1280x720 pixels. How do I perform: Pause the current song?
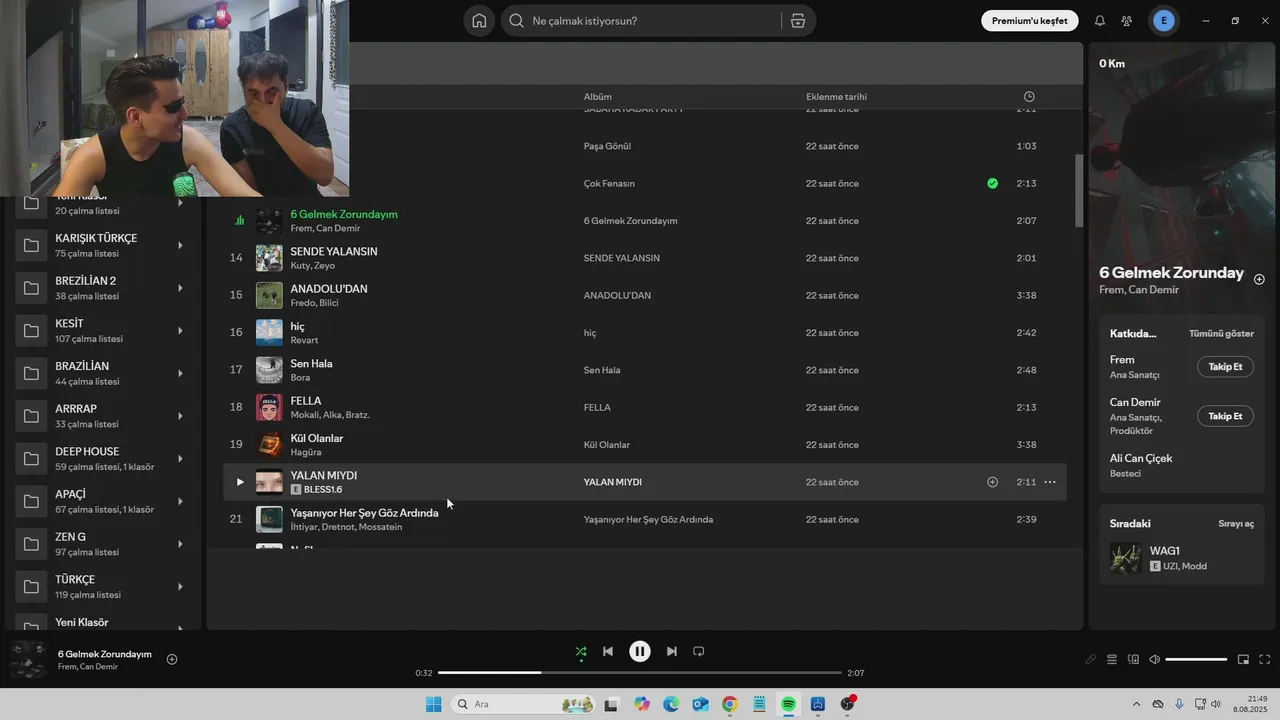tap(640, 651)
